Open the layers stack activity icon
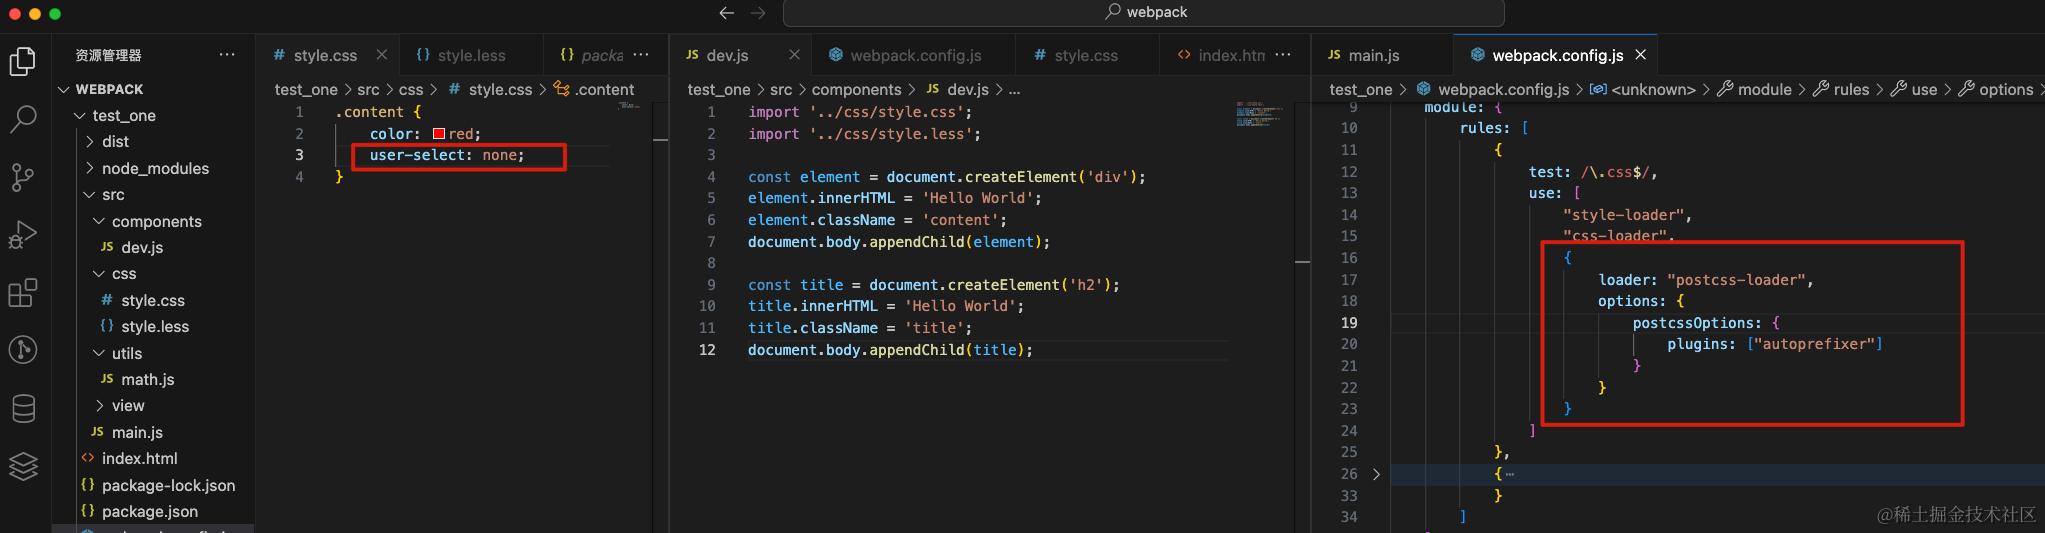 (x=23, y=466)
